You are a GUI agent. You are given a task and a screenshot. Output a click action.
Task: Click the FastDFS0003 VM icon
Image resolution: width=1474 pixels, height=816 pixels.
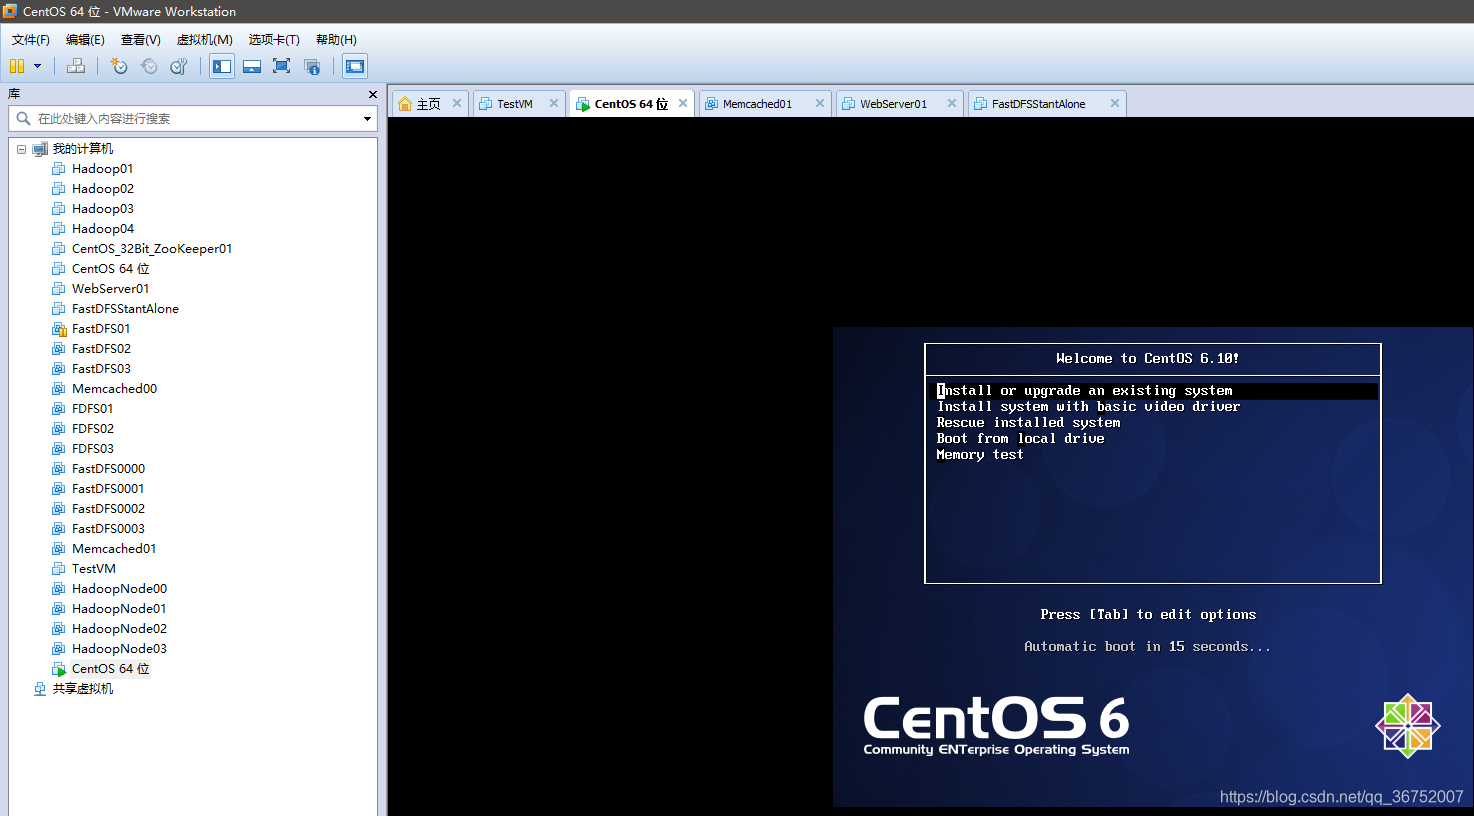[x=59, y=529]
